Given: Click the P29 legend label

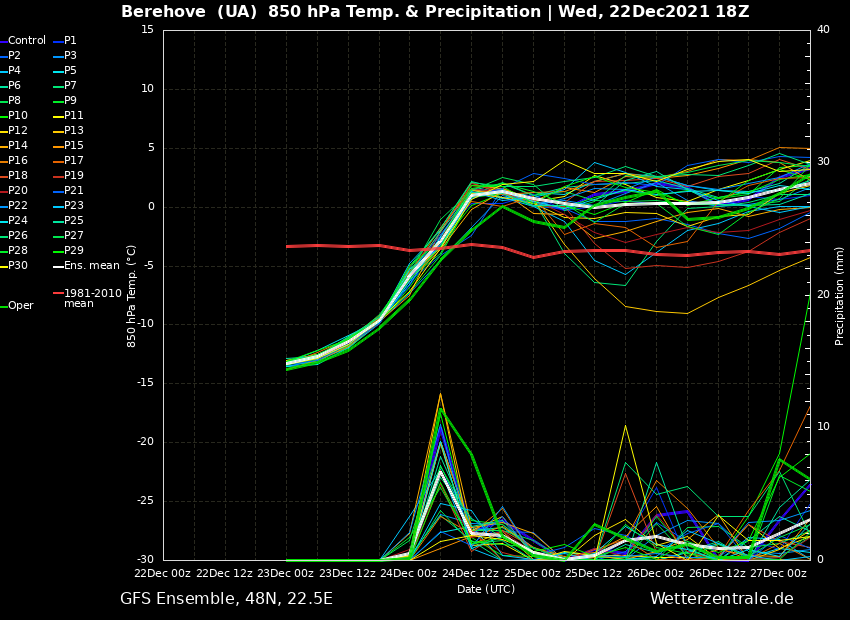Looking at the screenshot, I should click(73, 251).
